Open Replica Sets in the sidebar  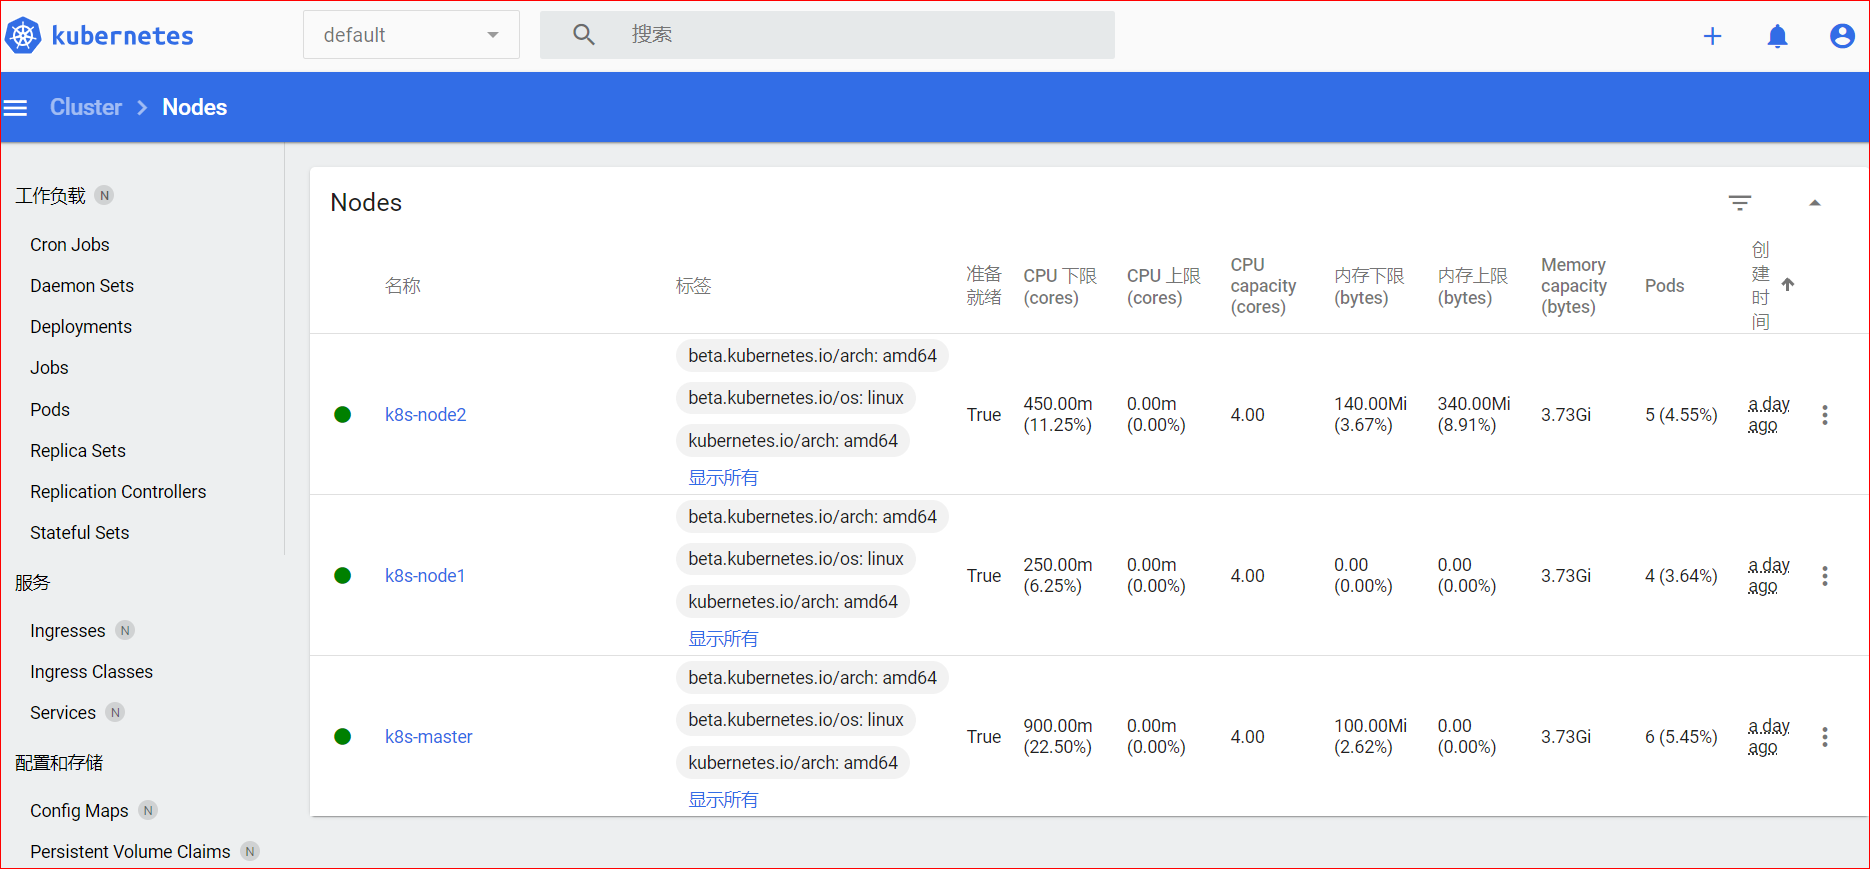click(x=78, y=451)
